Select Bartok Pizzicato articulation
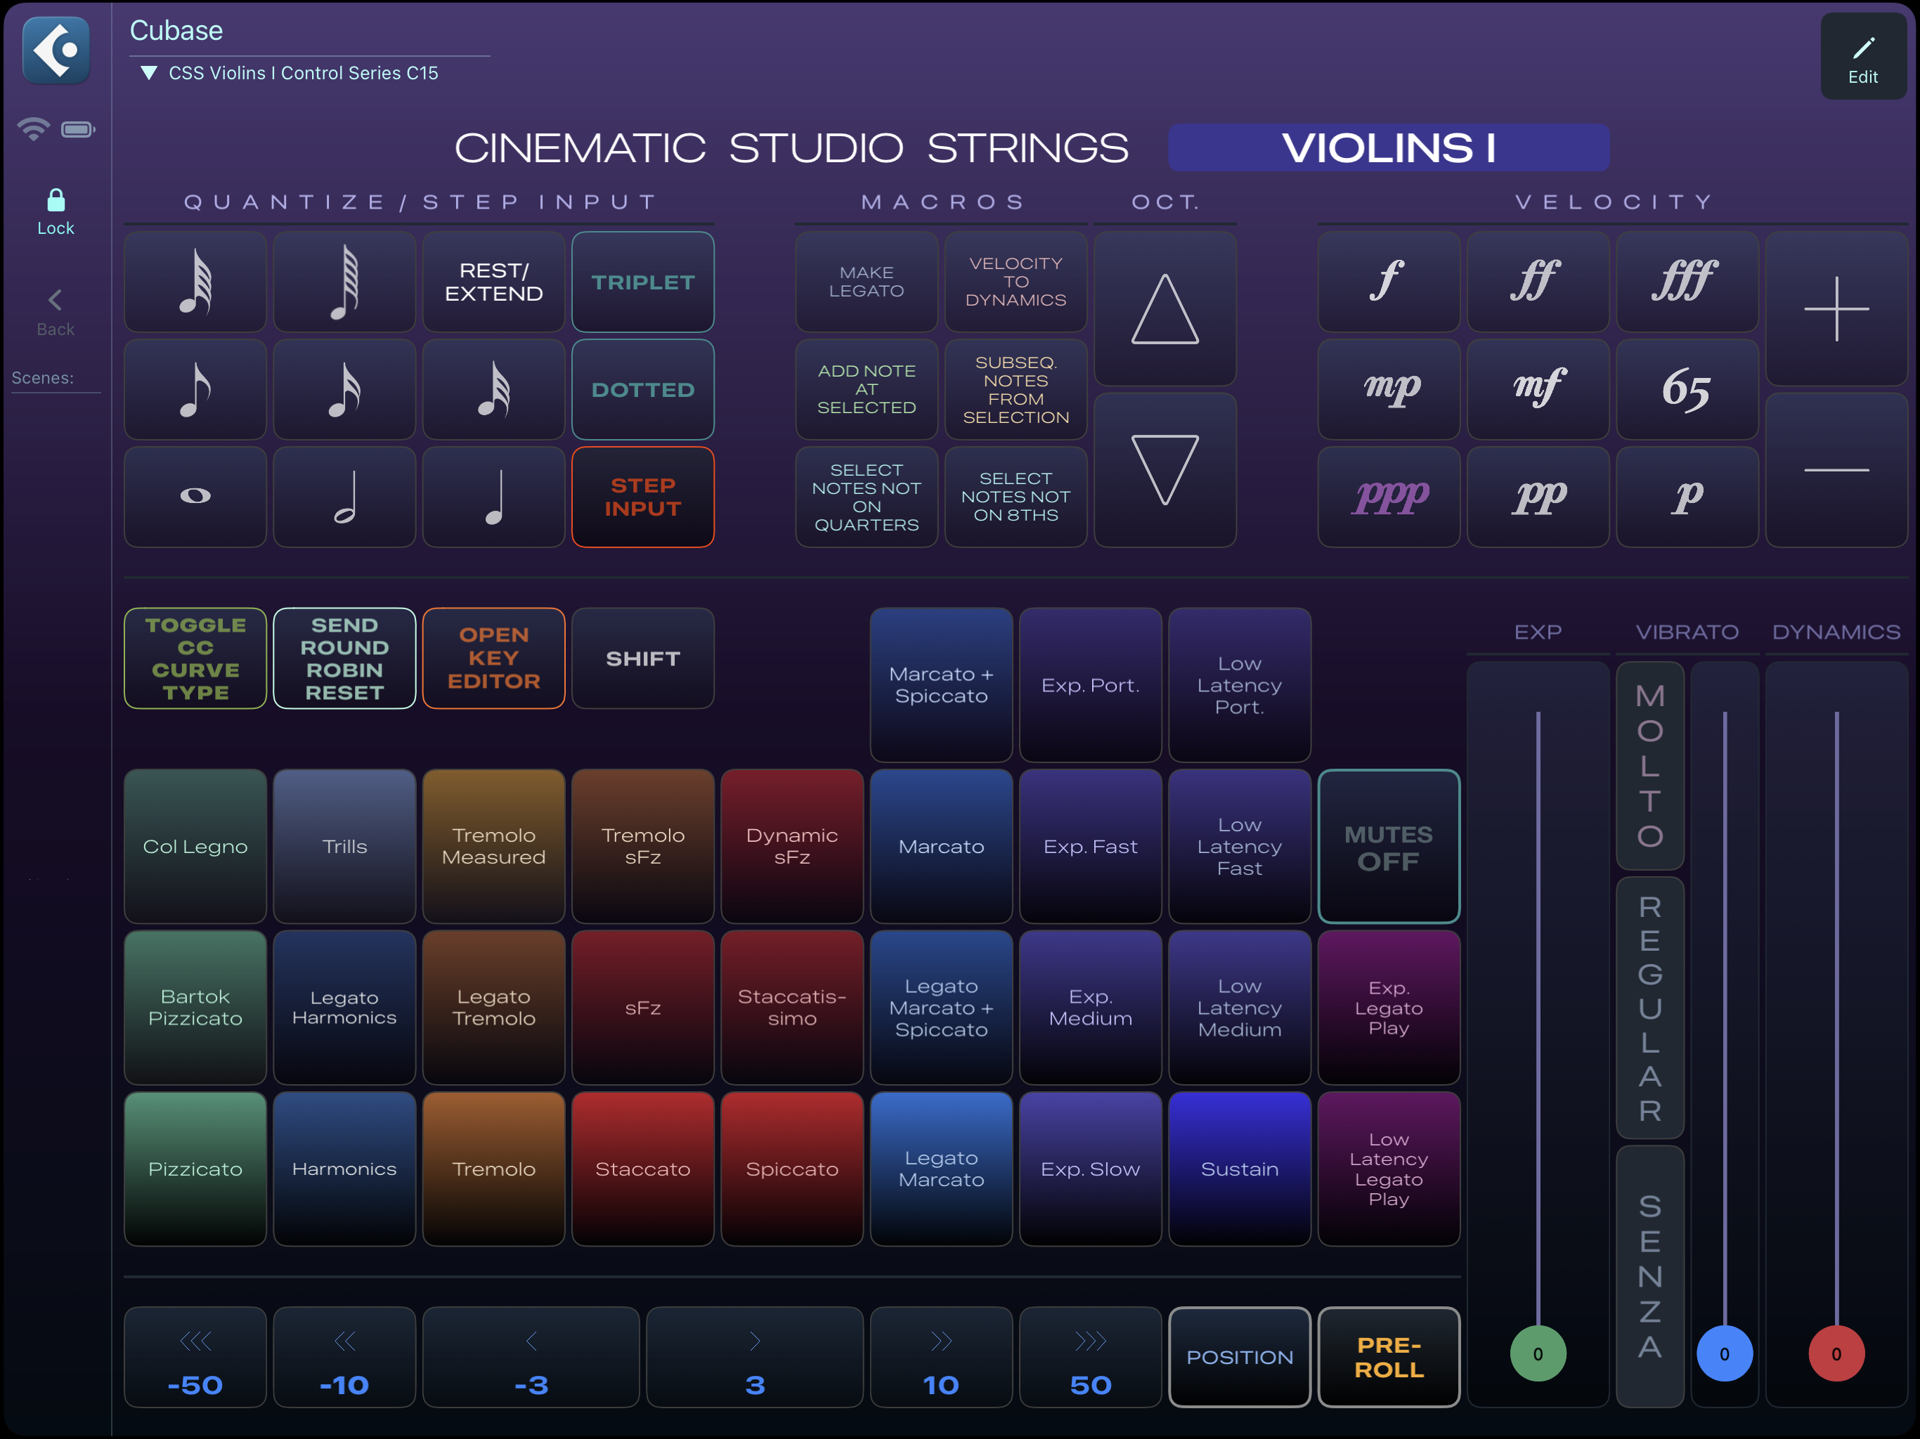The width and height of the screenshot is (1920, 1439). [195, 1007]
